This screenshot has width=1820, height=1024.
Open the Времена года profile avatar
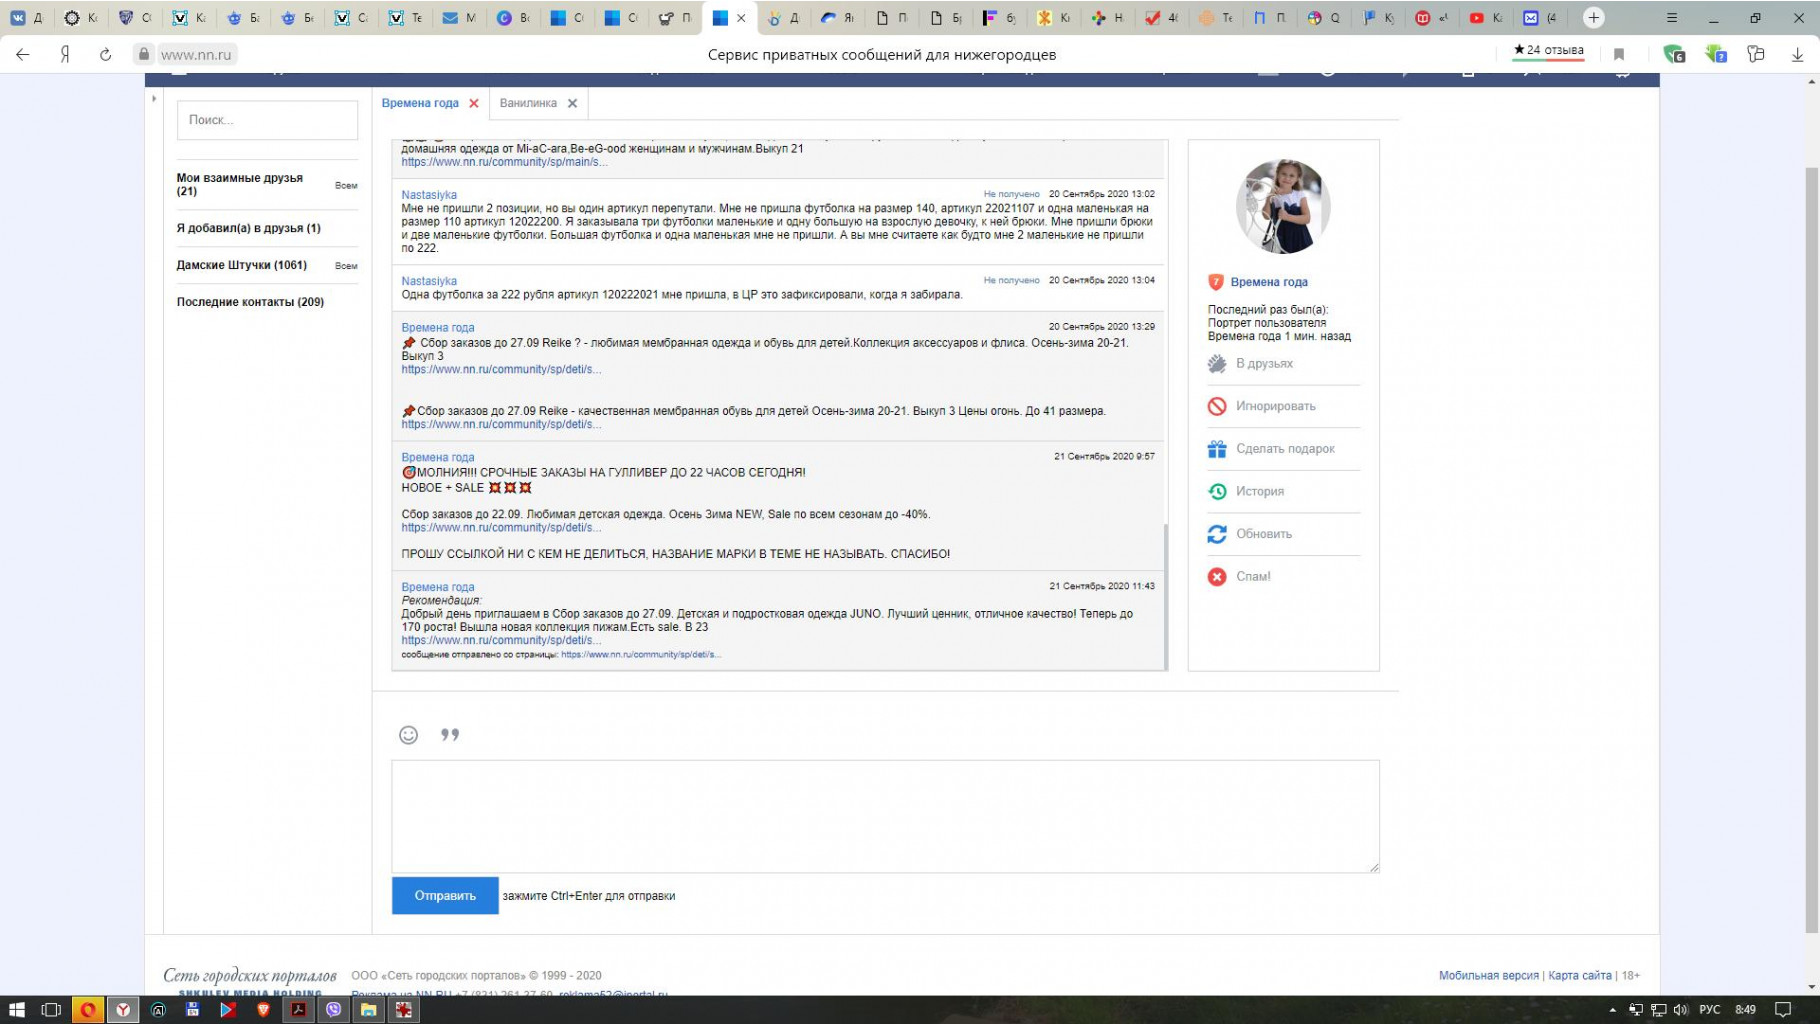click(x=1283, y=206)
